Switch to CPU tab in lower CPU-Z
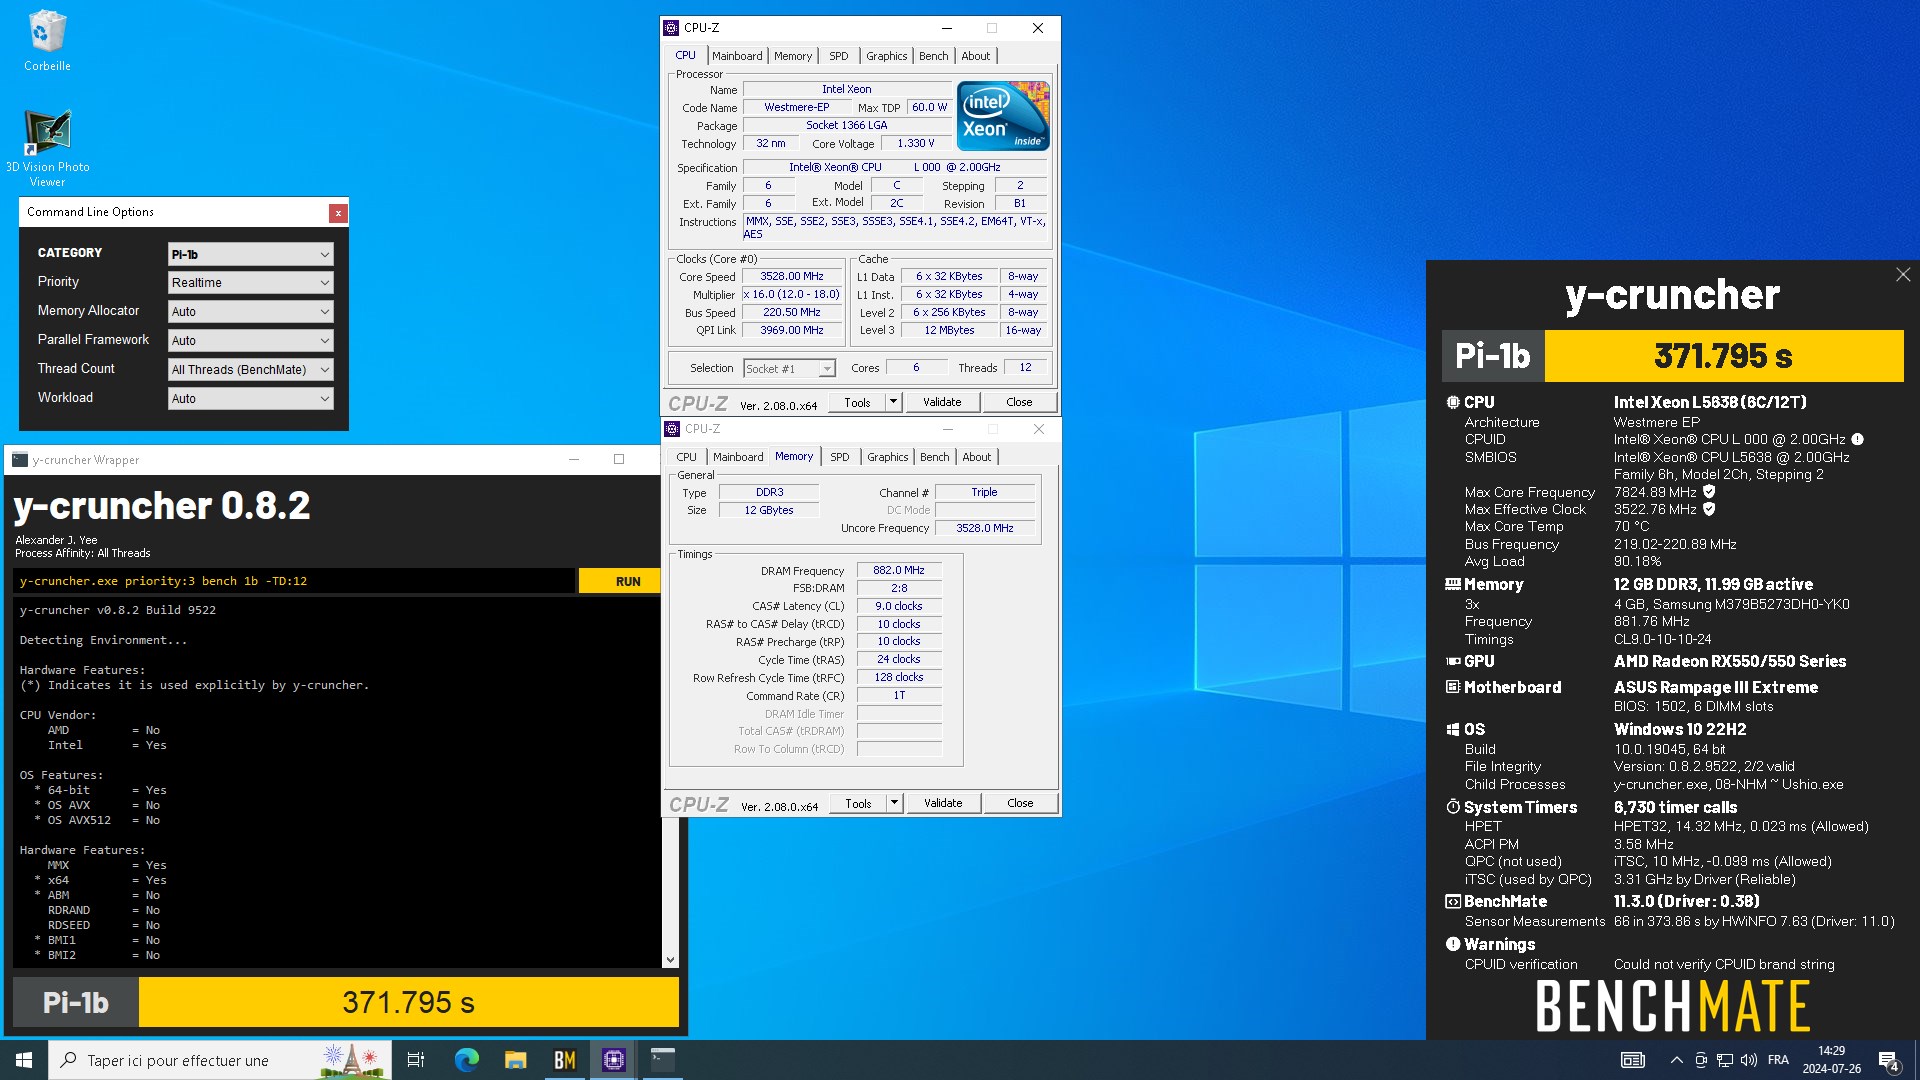1920x1080 pixels. [x=687, y=457]
